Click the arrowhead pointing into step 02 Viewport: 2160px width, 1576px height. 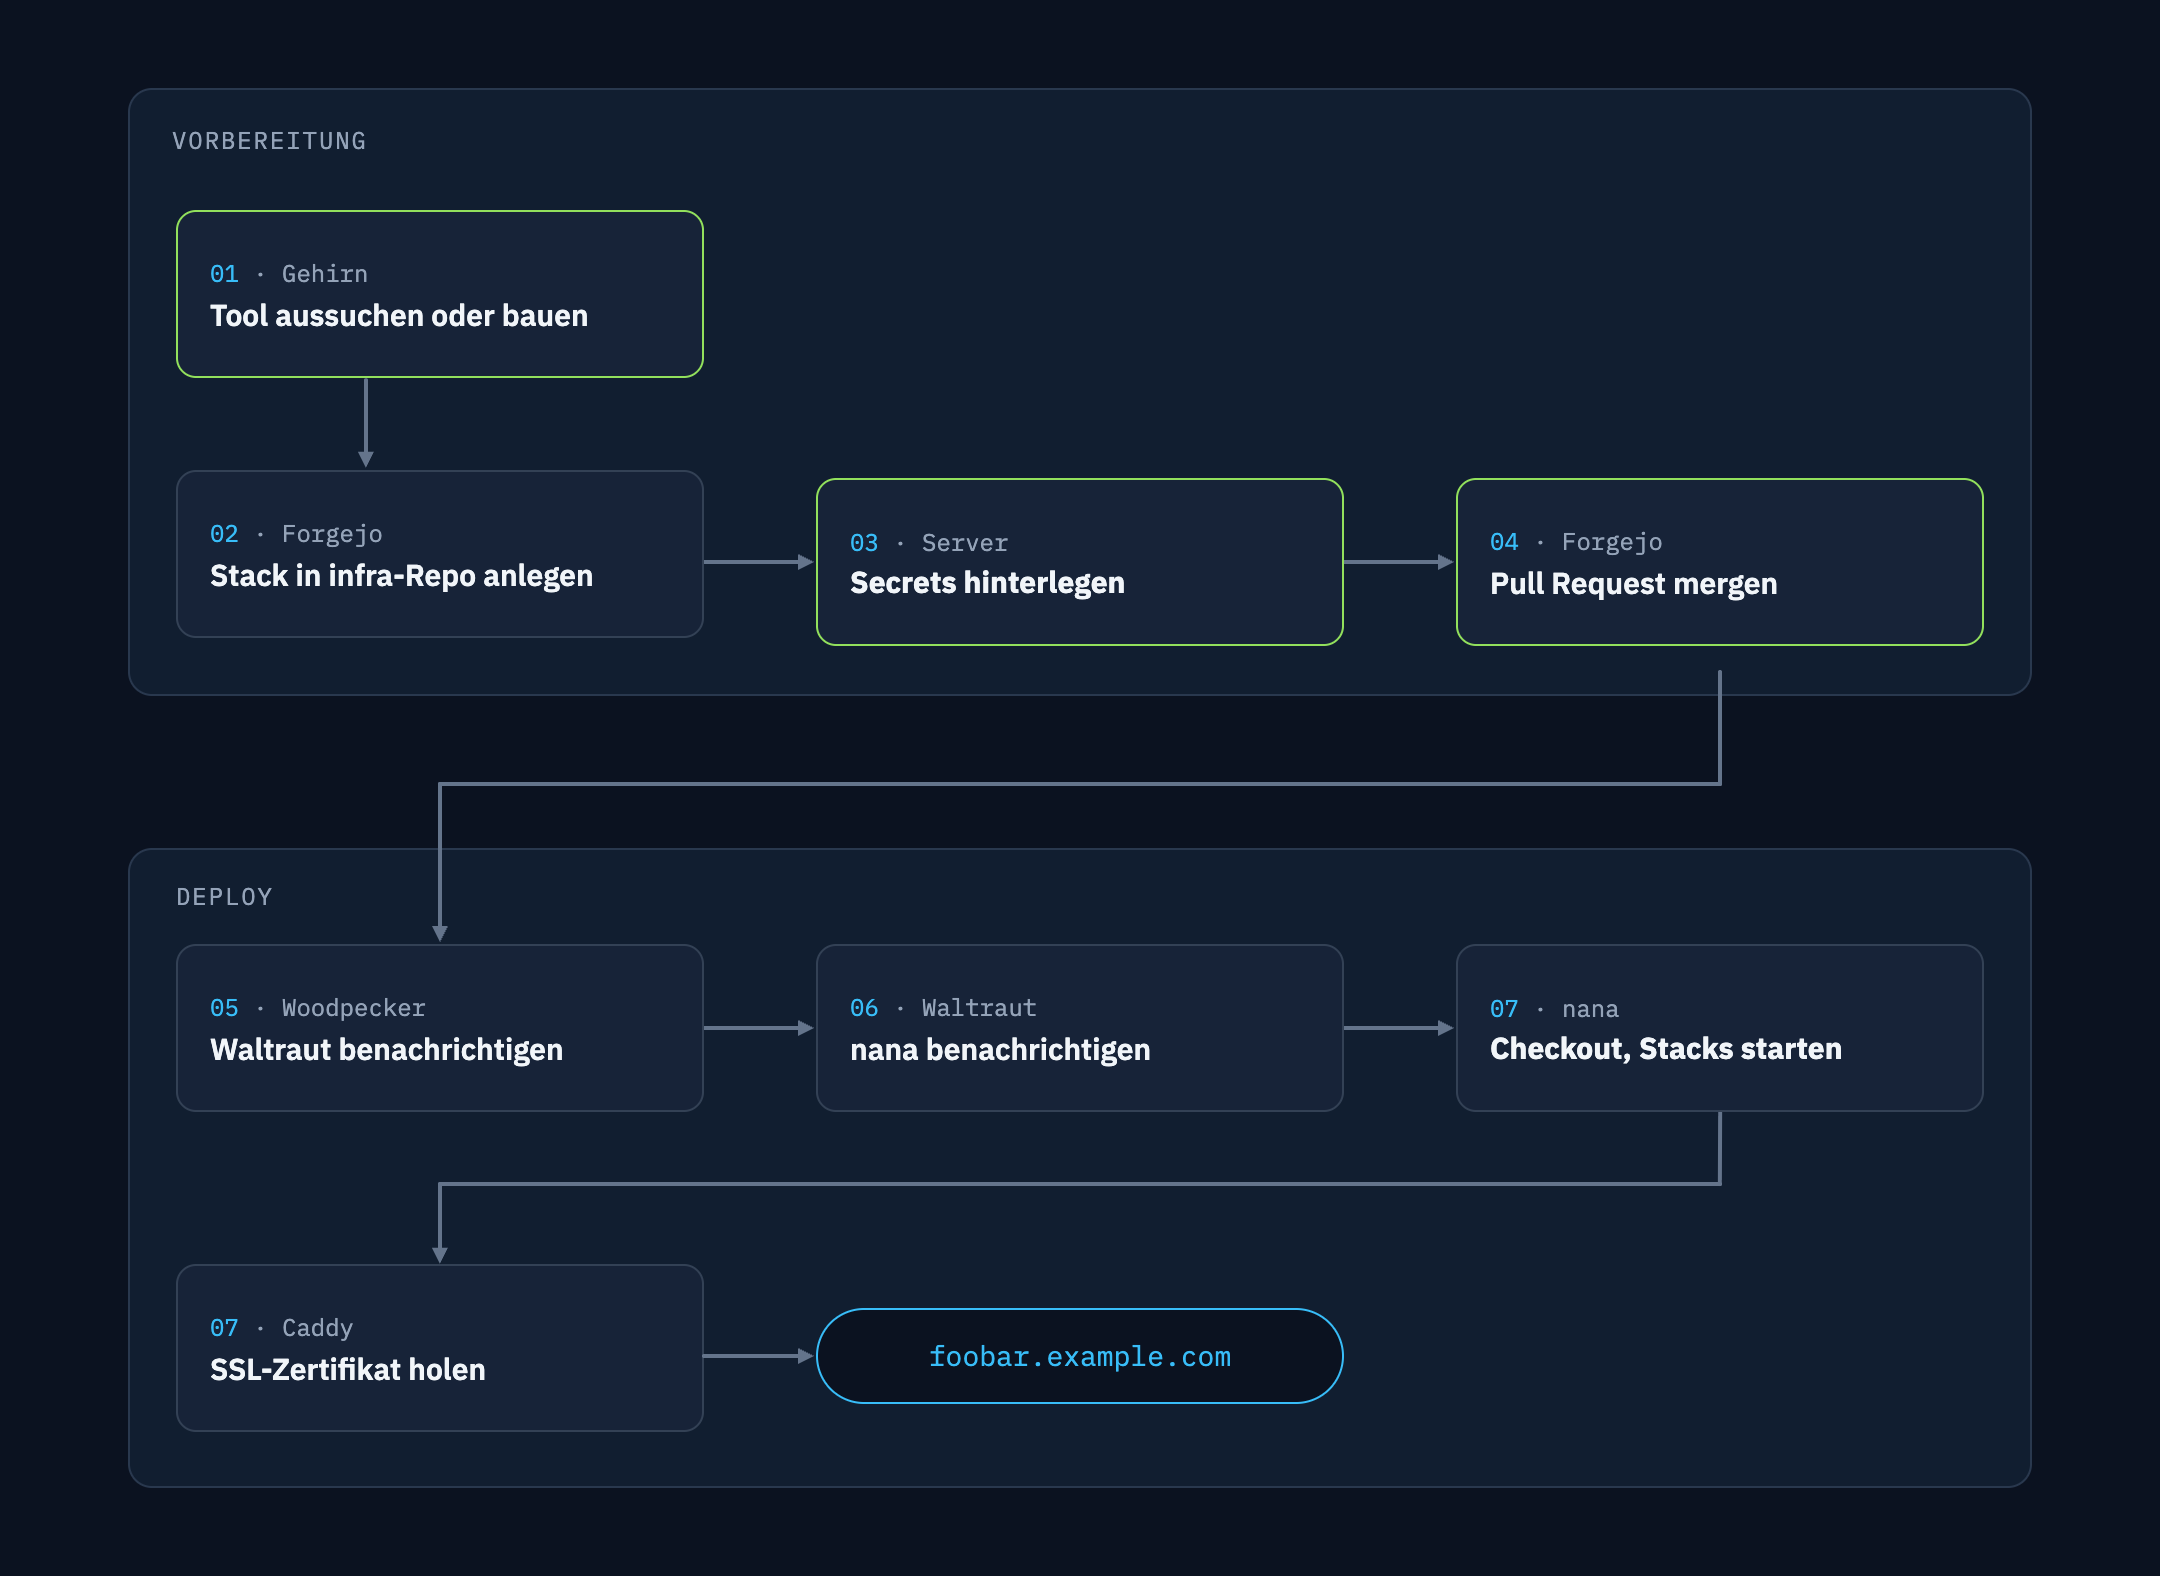click(x=366, y=458)
